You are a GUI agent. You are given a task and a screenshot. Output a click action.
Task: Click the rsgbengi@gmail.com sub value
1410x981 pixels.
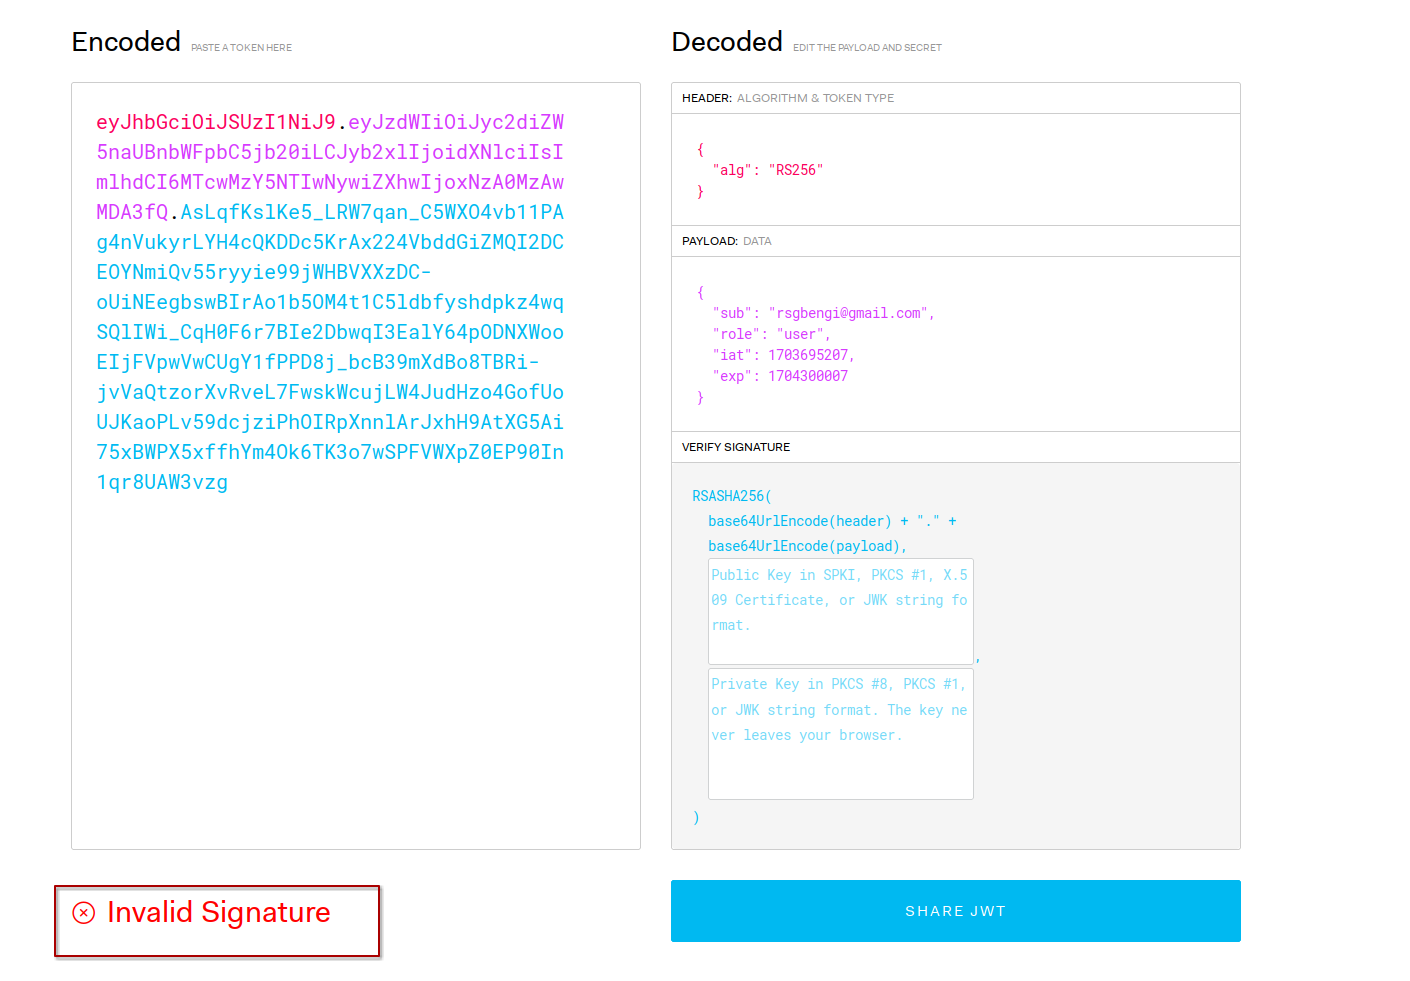pos(850,313)
